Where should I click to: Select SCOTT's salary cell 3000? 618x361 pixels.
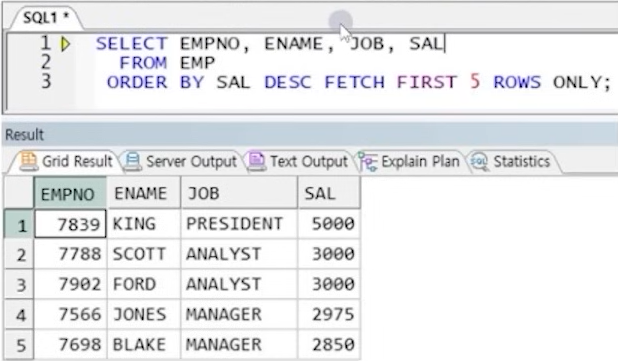point(329,254)
